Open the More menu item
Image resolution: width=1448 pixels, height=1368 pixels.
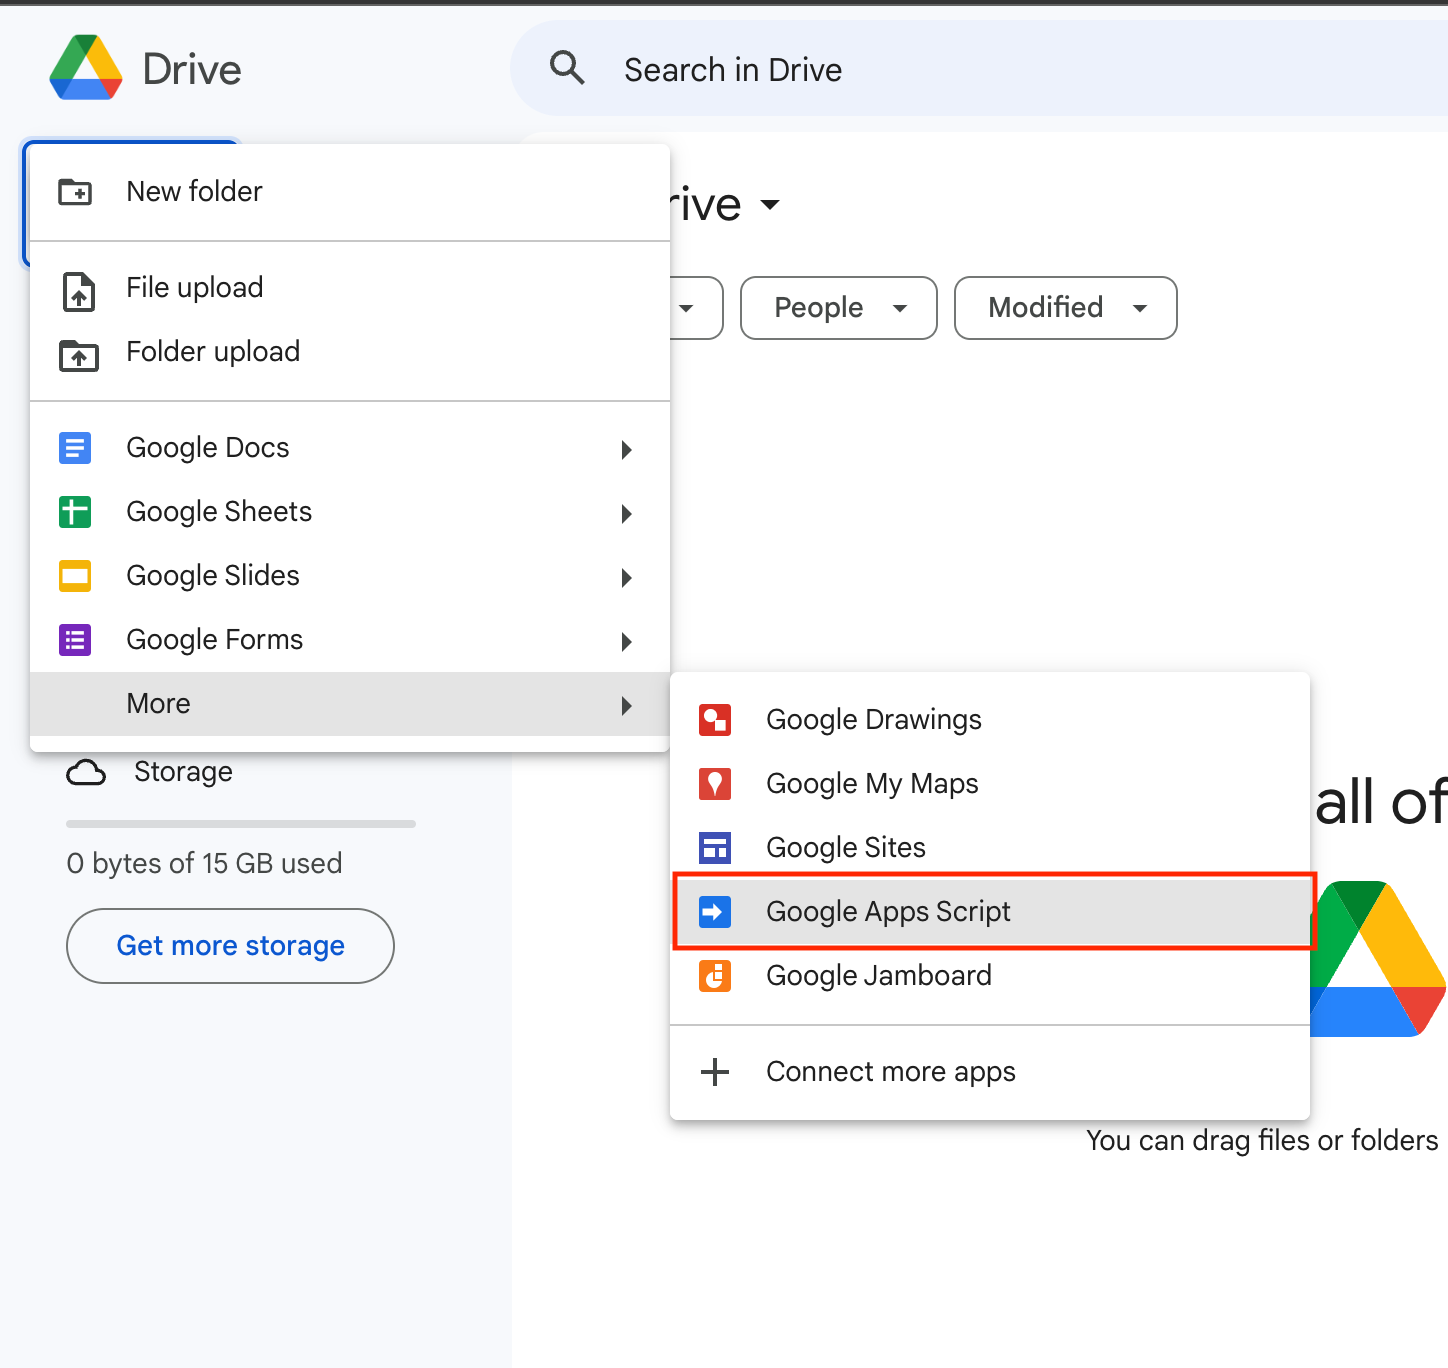pos(350,704)
